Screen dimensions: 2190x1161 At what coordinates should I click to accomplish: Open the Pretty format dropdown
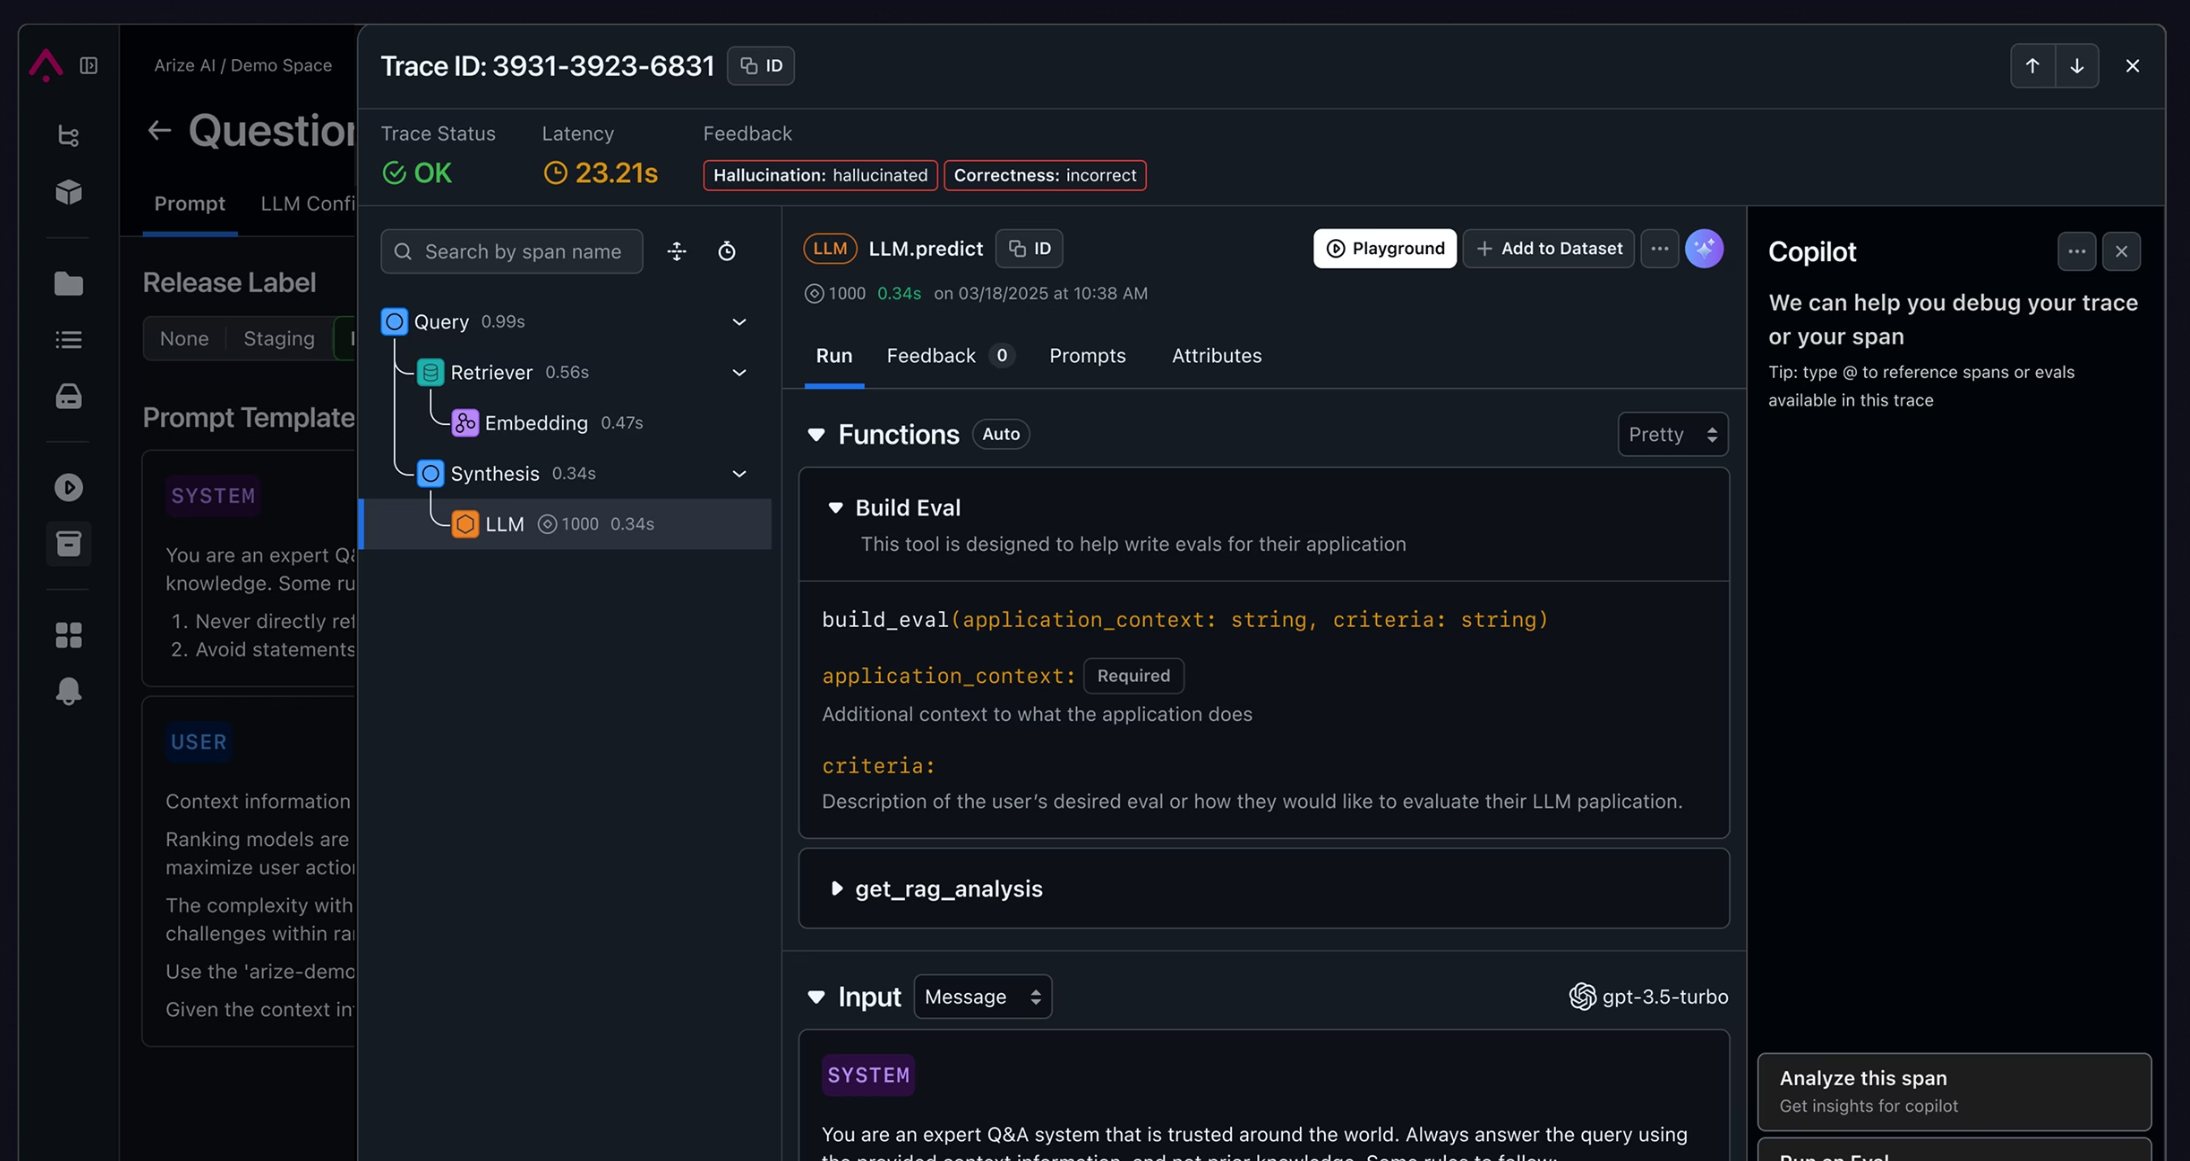1672,434
